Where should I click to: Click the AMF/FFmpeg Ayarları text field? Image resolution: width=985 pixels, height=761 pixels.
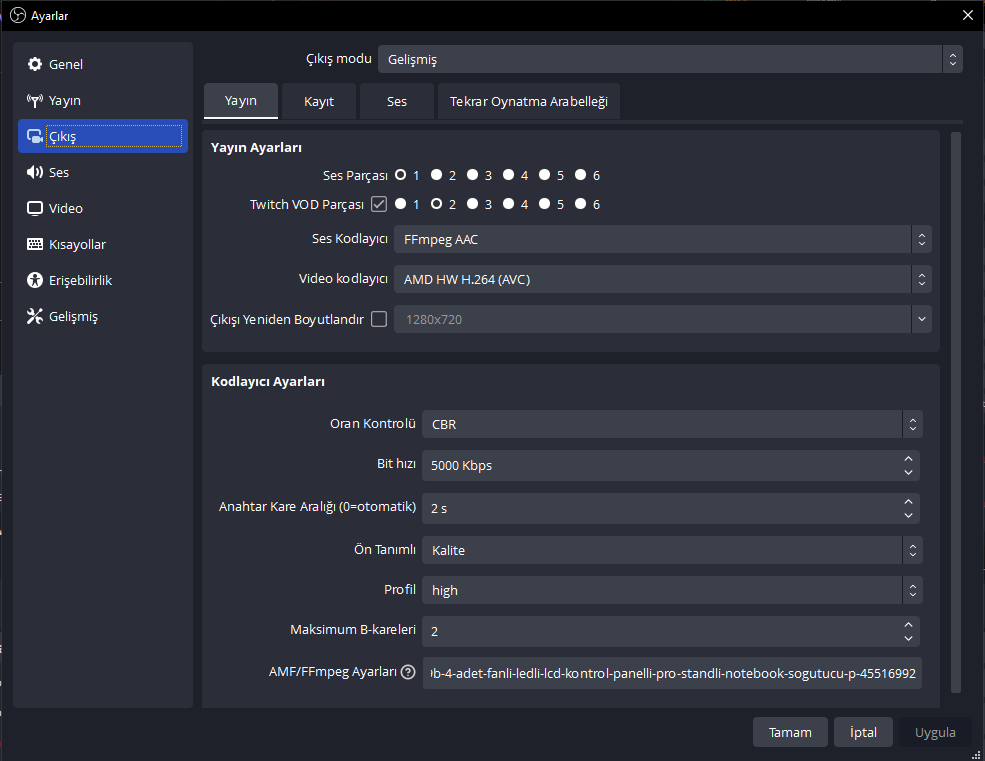tap(671, 673)
